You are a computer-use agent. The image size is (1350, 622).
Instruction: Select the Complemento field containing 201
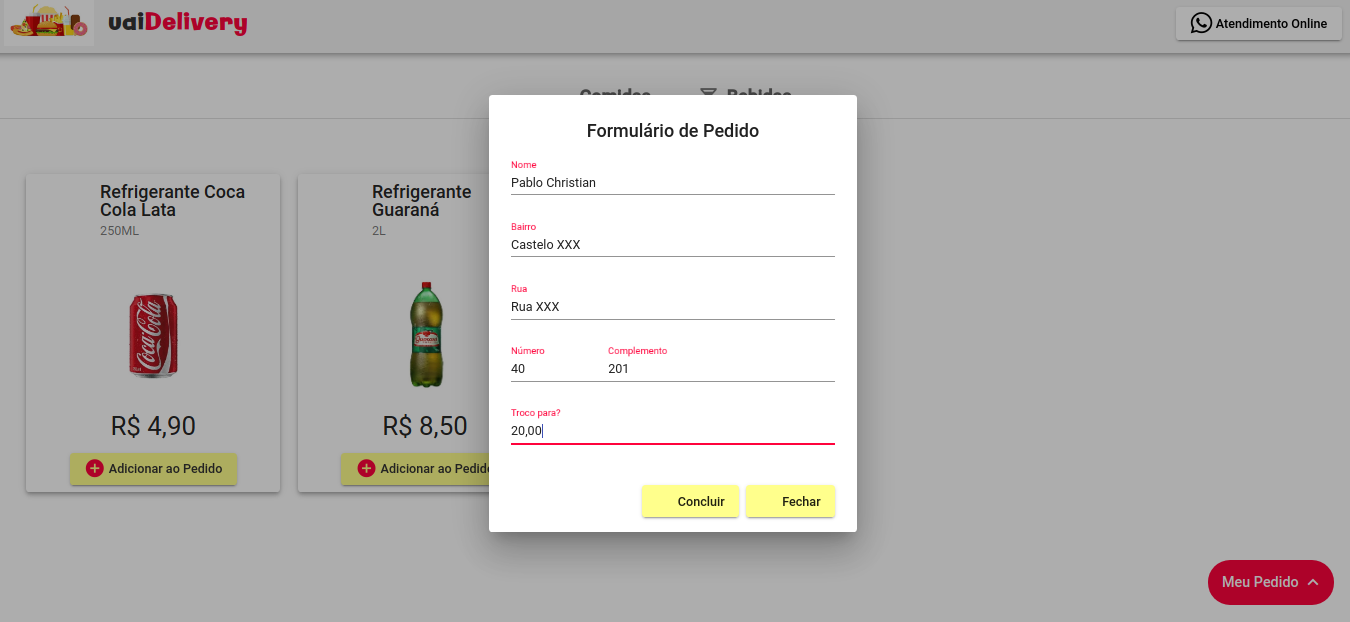(x=721, y=369)
